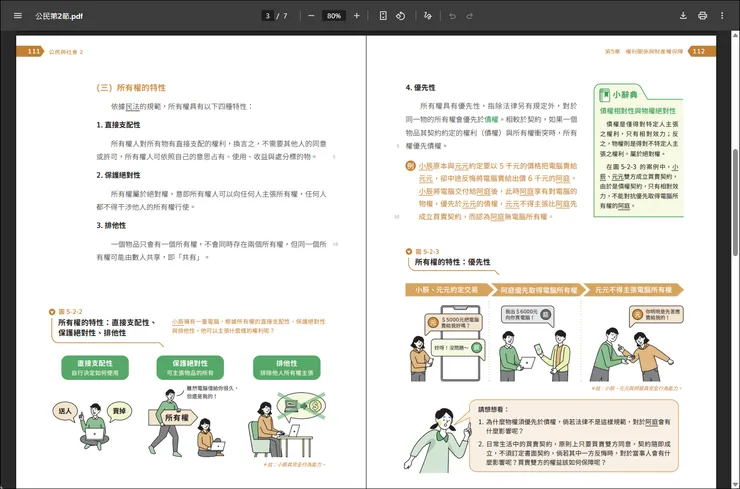Click the 請想想看 prompt text
The image size is (740, 489).
[x=493, y=409]
